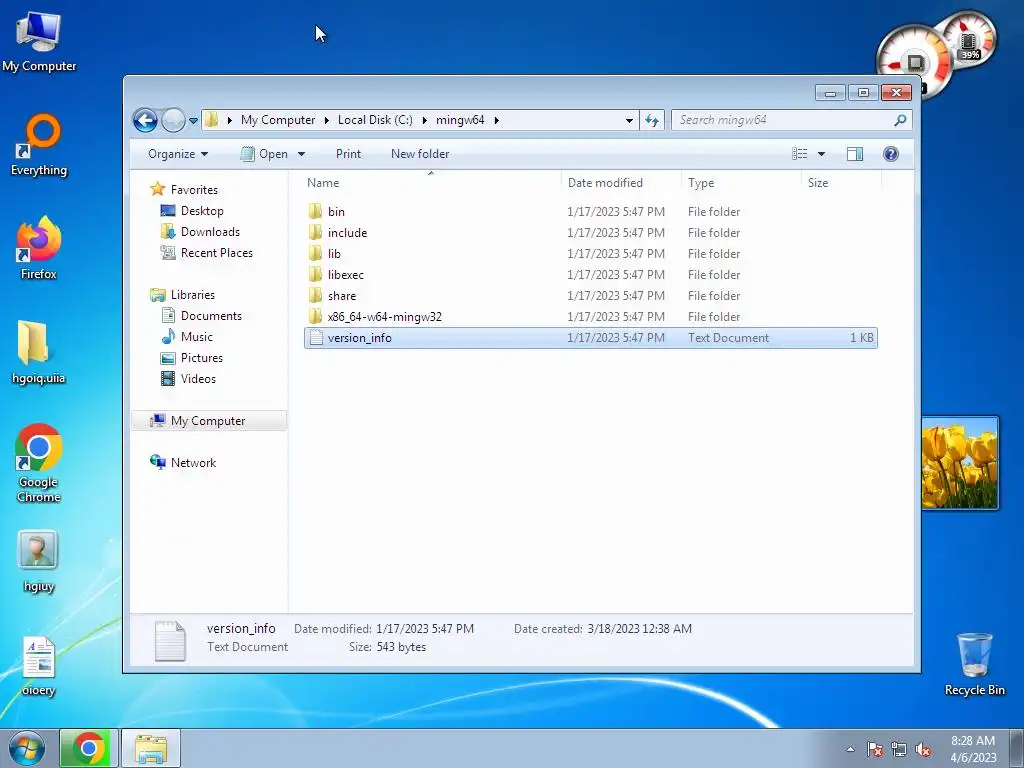The image size is (1024, 768).
Task: Go back with the Explorer Back arrow
Action: [145, 120]
